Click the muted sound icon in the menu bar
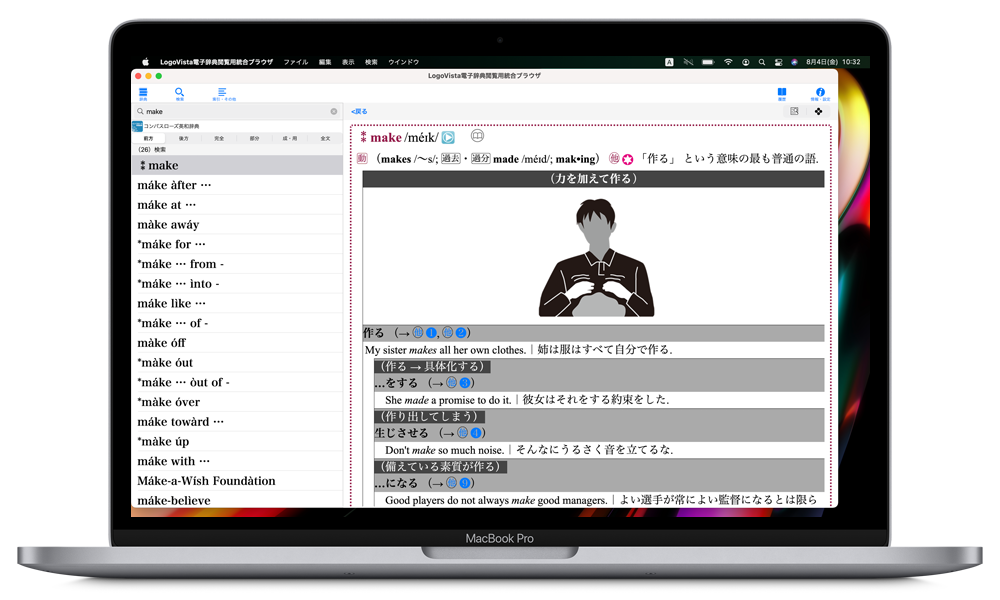Viewport: 1000px width, 600px height. tap(688, 62)
